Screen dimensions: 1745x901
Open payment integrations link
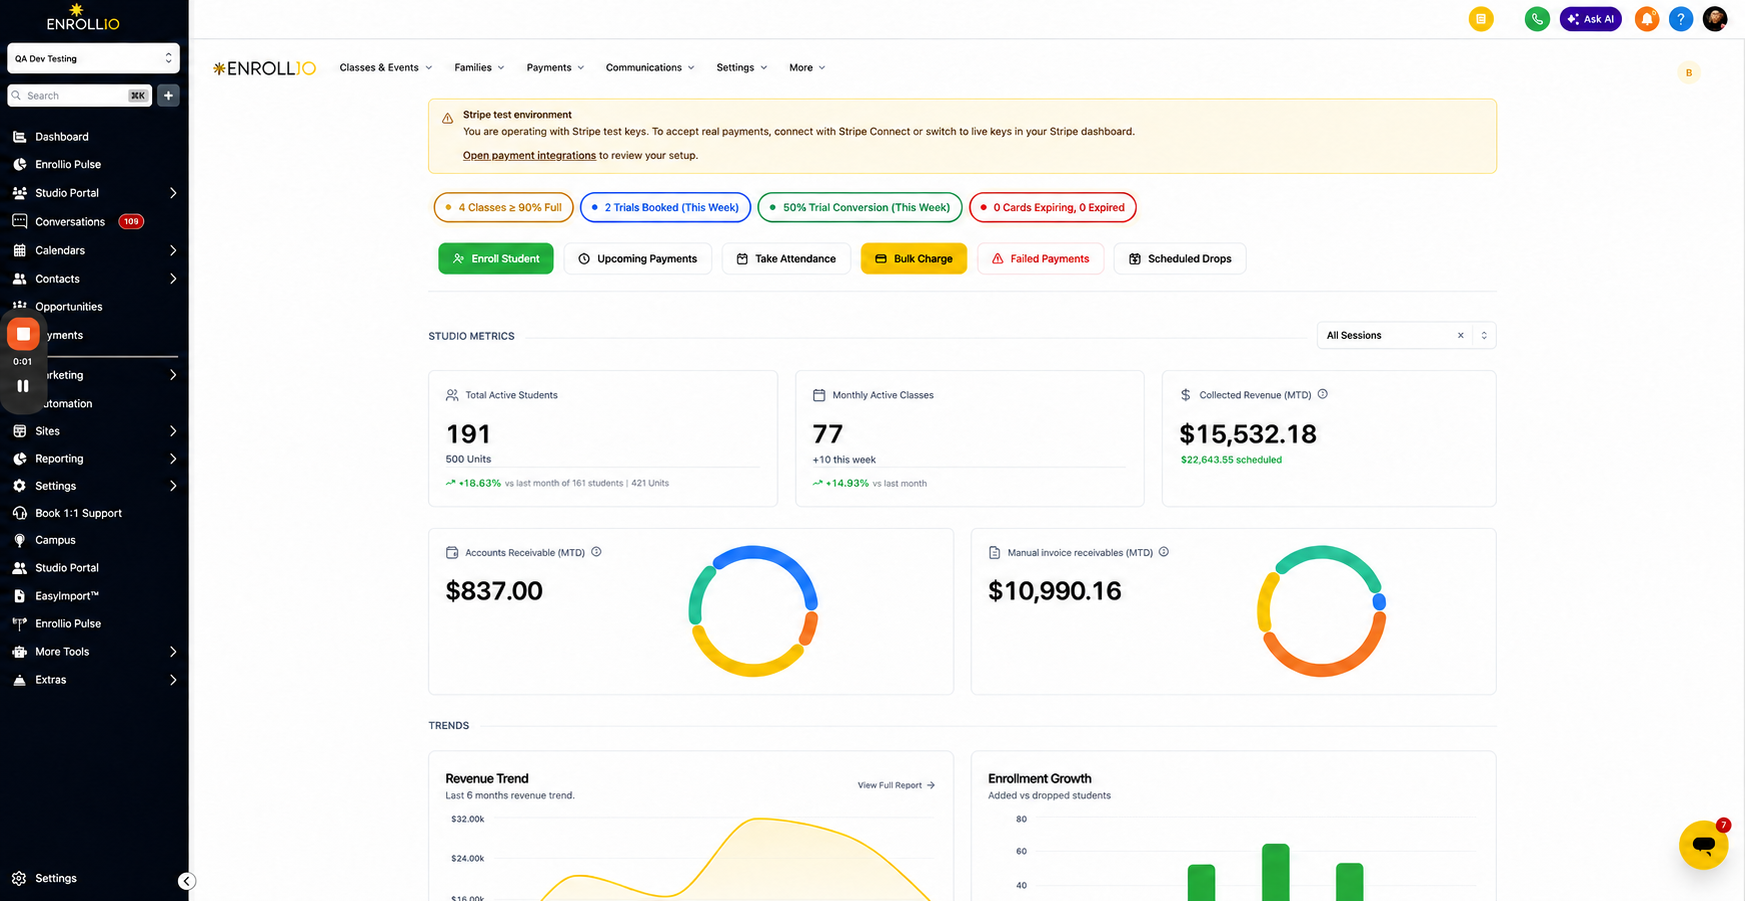(x=529, y=156)
